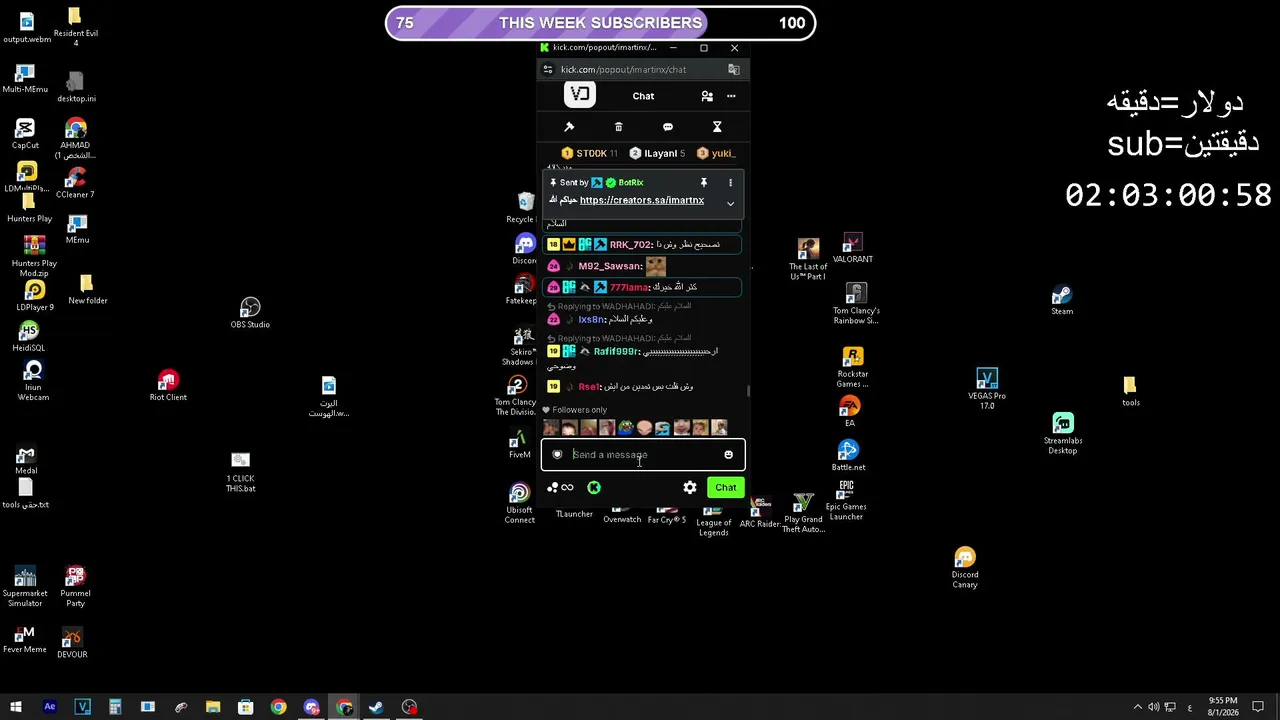Screen dimensions: 1280x720
Task: Click the taskbar volume icon
Action: click(x=1153, y=707)
